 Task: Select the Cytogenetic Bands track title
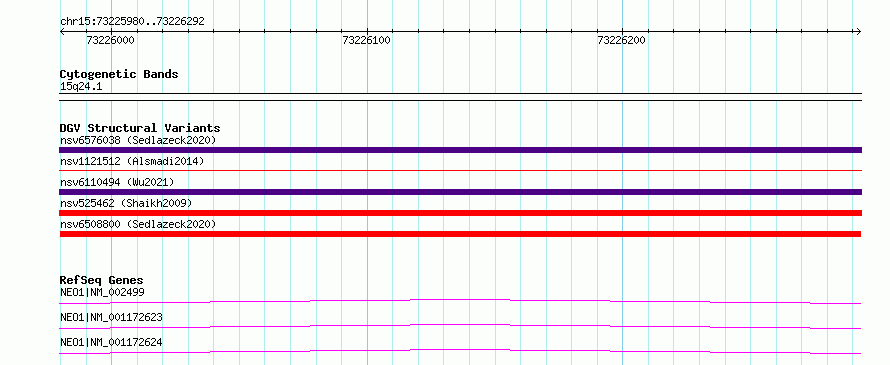tap(119, 74)
